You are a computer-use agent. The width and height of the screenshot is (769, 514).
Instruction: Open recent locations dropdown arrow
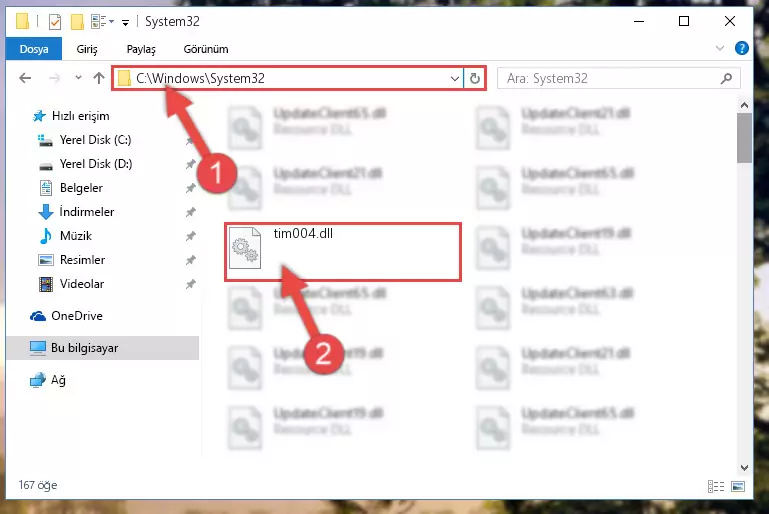pyautogui.click(x=78, y=77)
